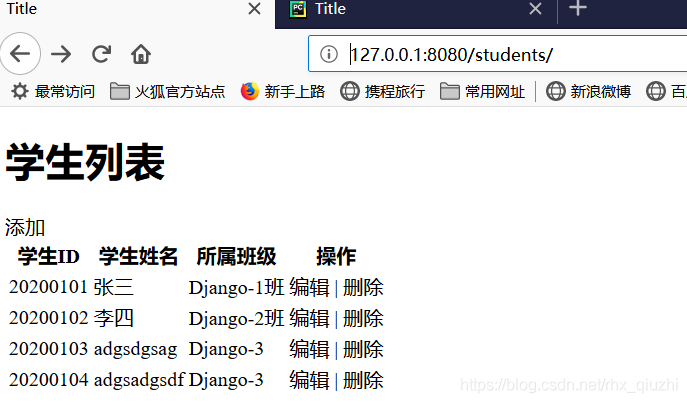The width and height of the screenshot is (687, 403).
Task: Click student ID 20200103
Action: coord(48,349)
